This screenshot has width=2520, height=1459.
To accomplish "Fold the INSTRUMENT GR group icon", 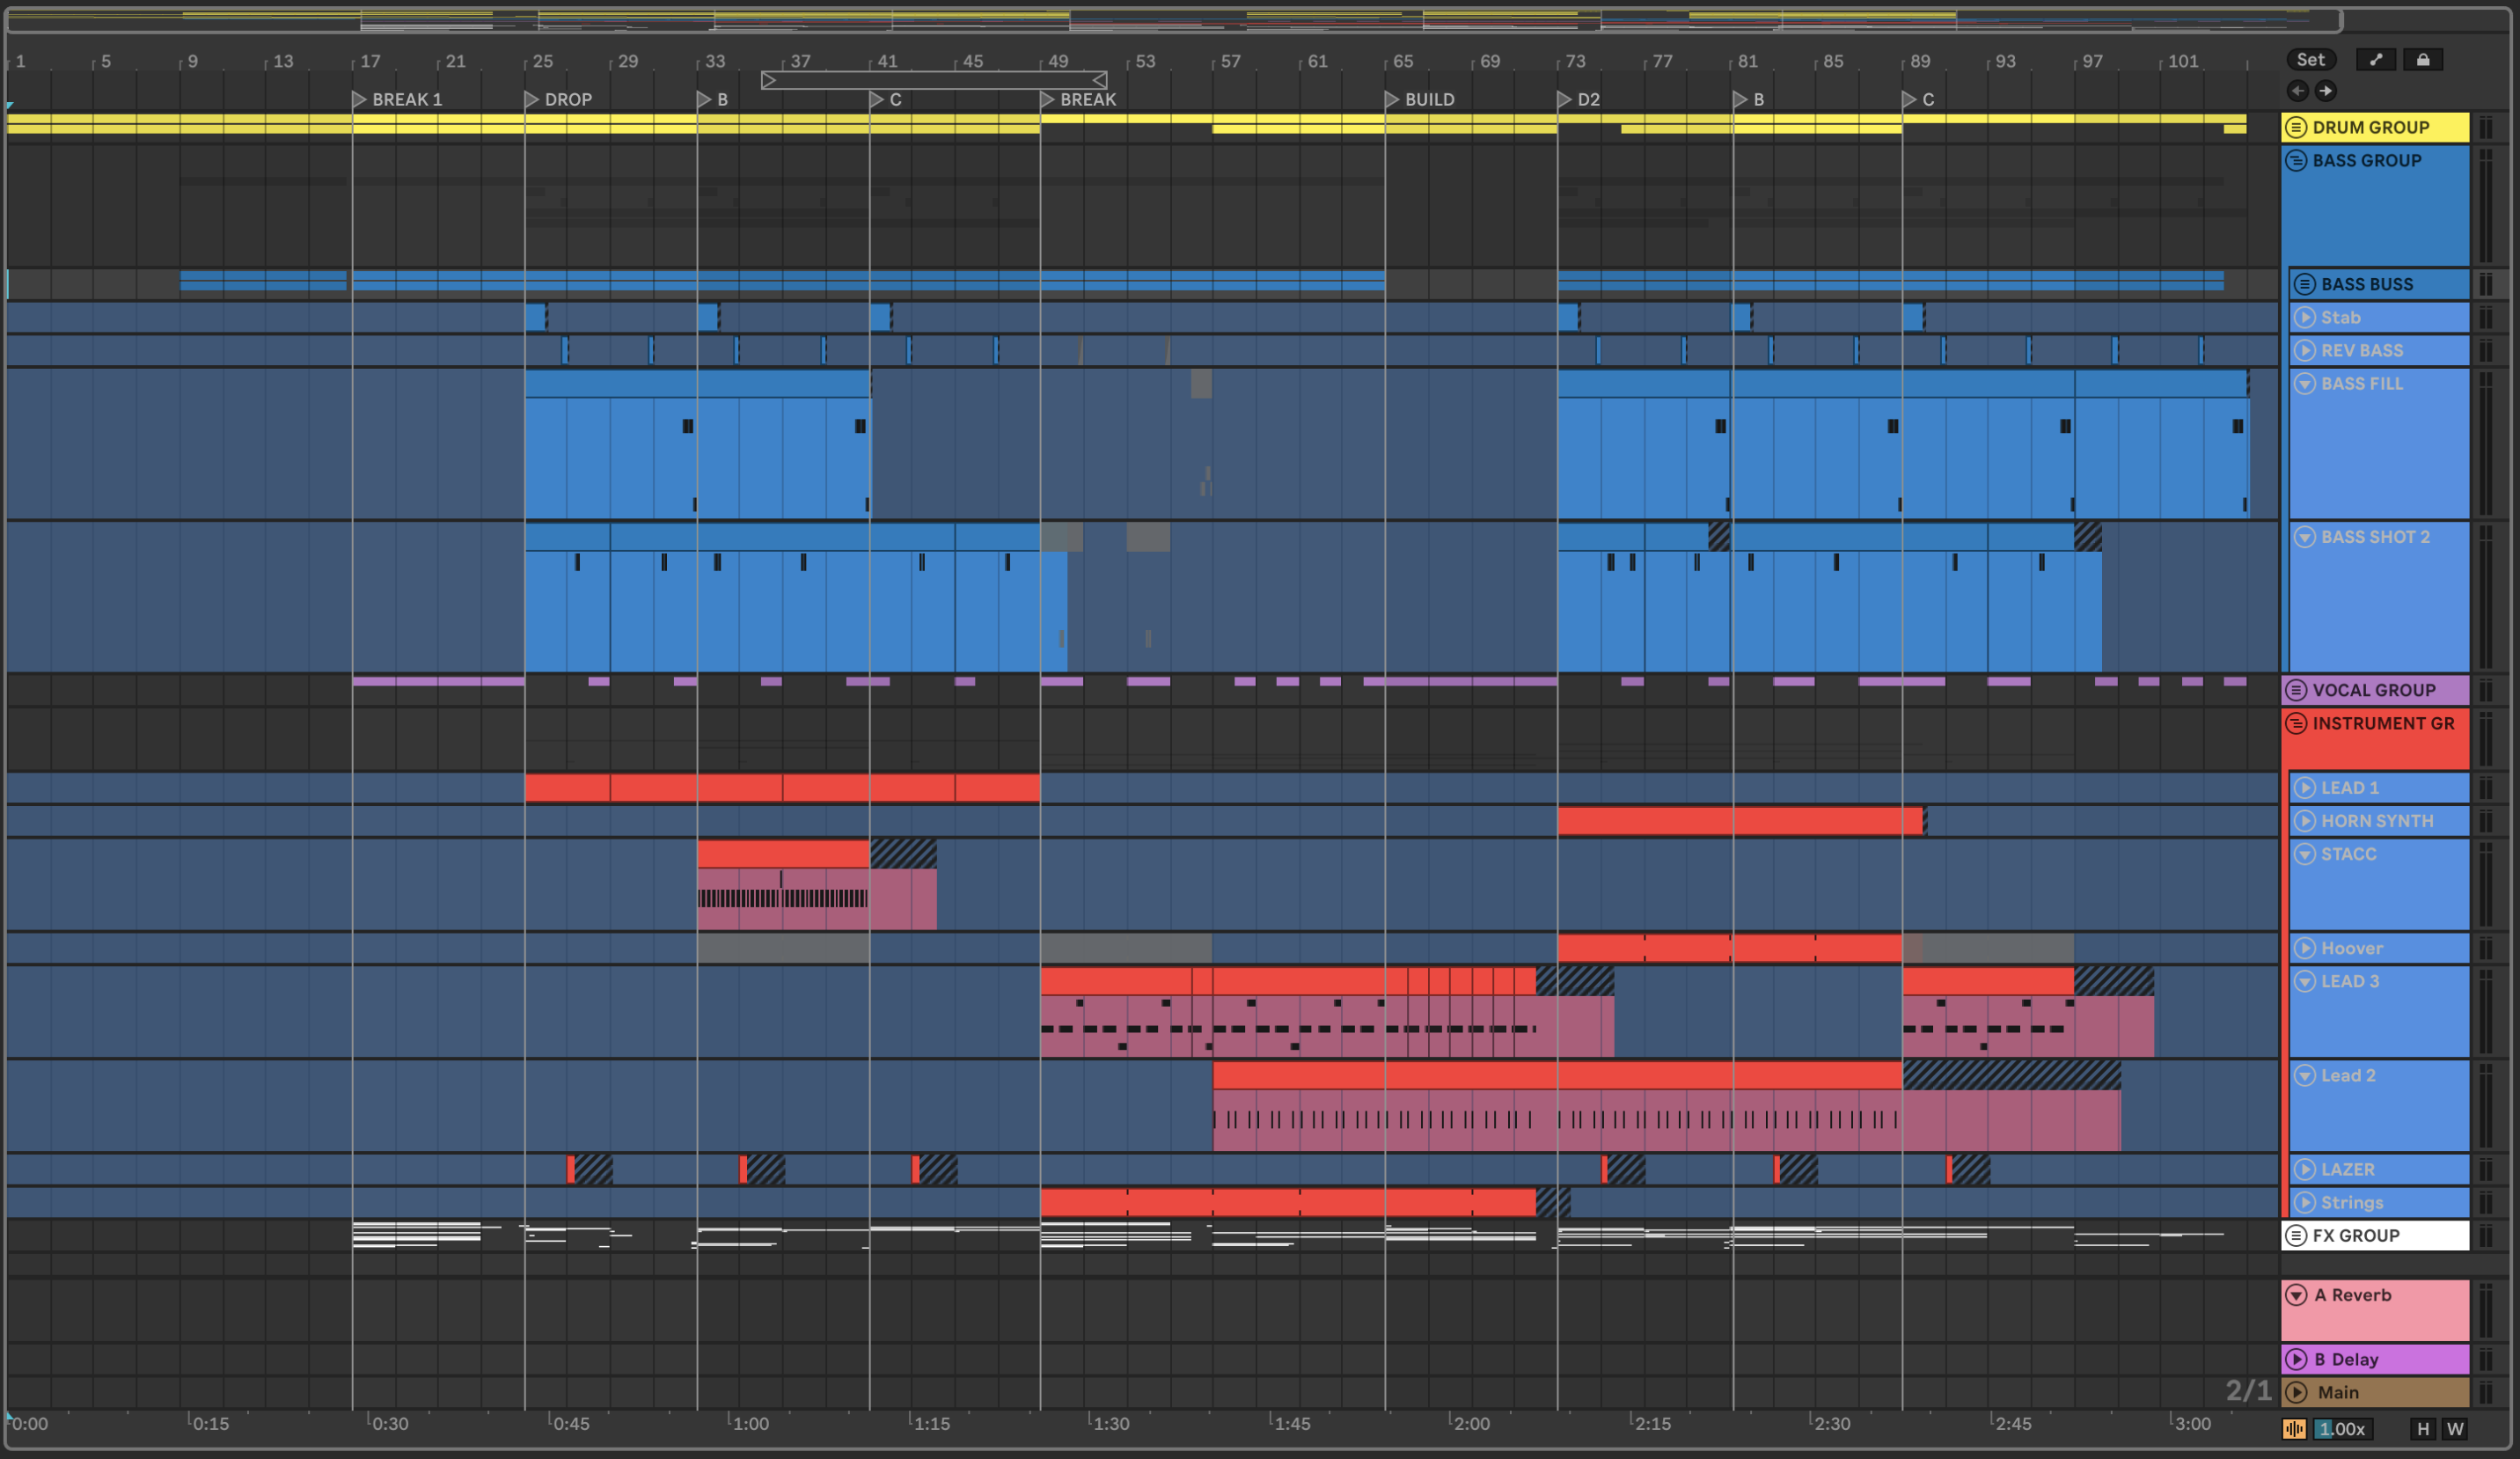I will [x=2297, y=723].
